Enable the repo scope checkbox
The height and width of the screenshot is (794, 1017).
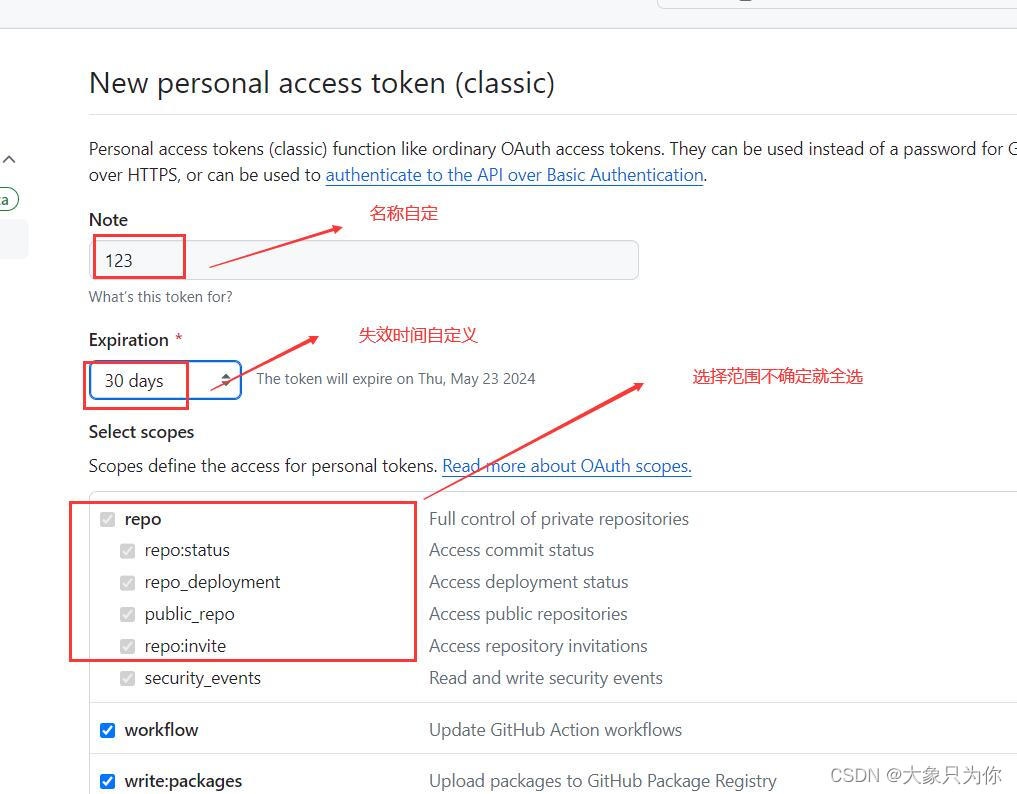pos(107,519)
